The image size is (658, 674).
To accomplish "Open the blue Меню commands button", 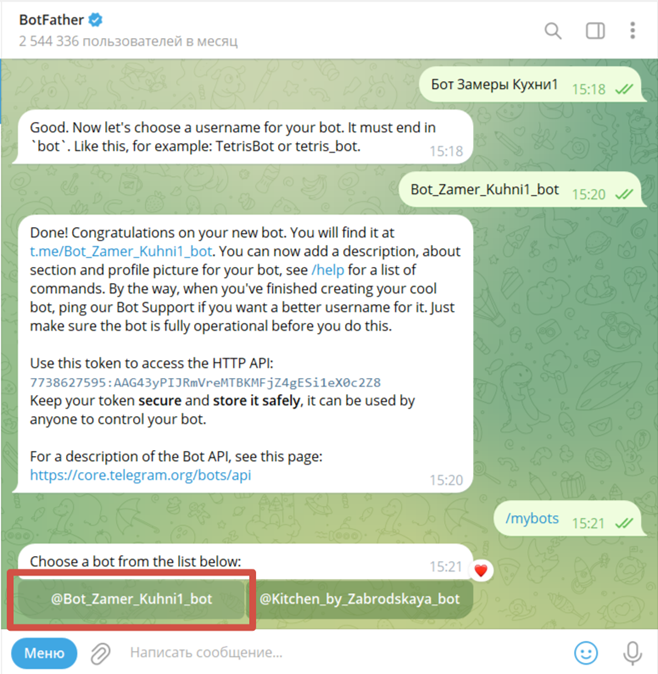I will coord(44,653).
